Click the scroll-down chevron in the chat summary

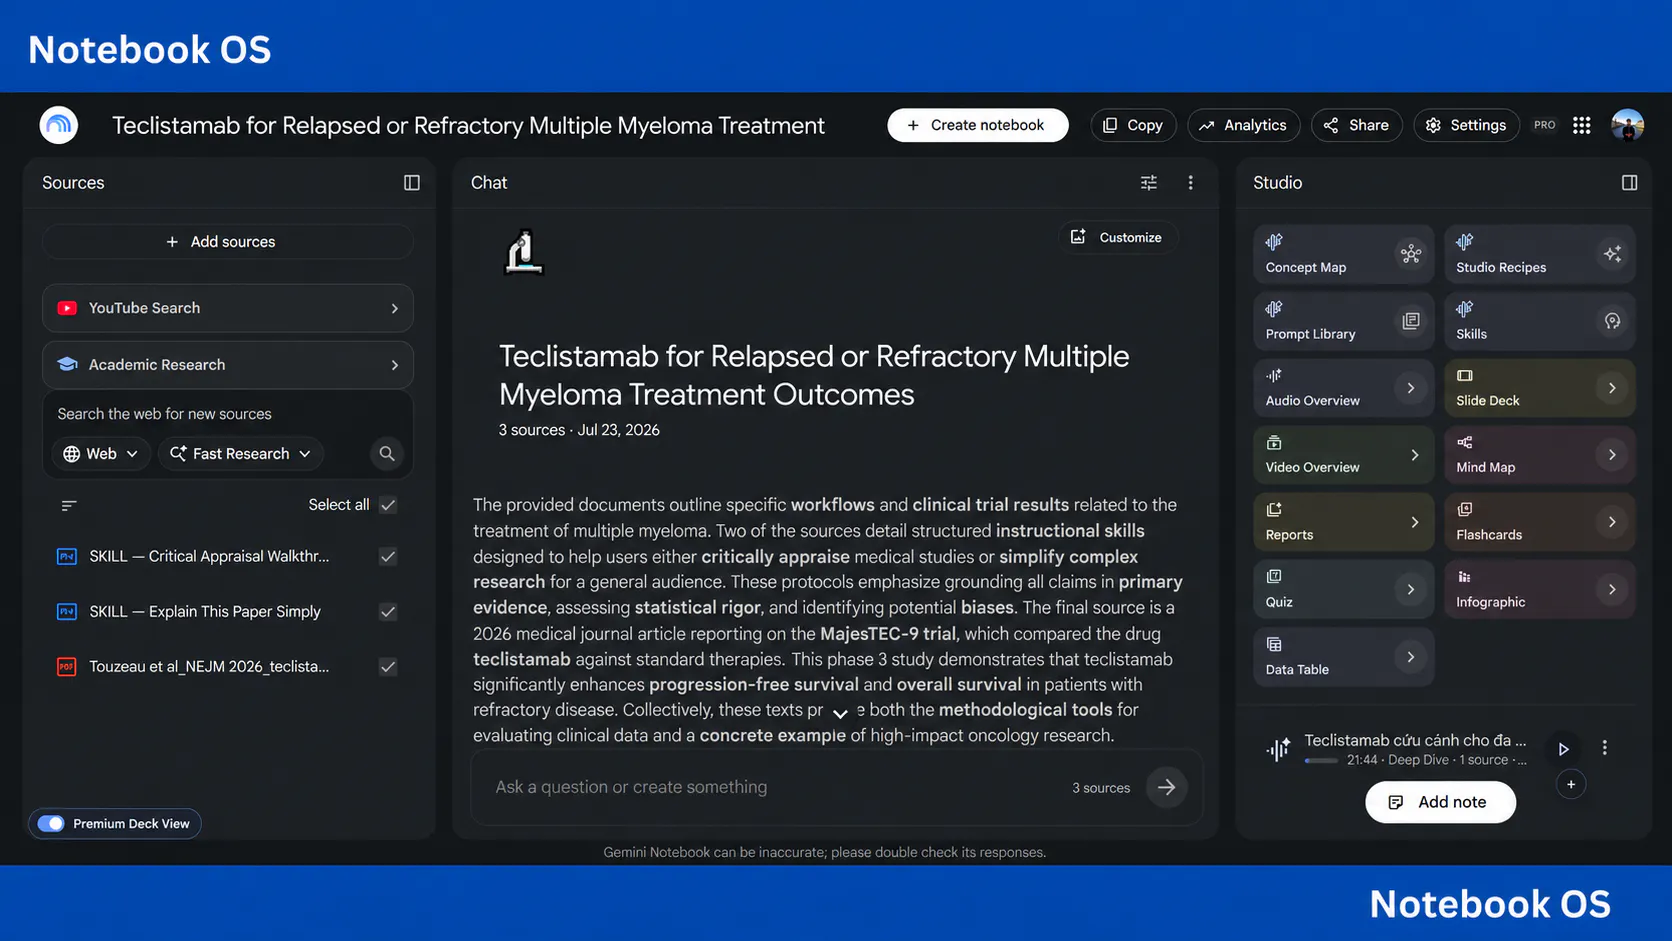(840, 713)
